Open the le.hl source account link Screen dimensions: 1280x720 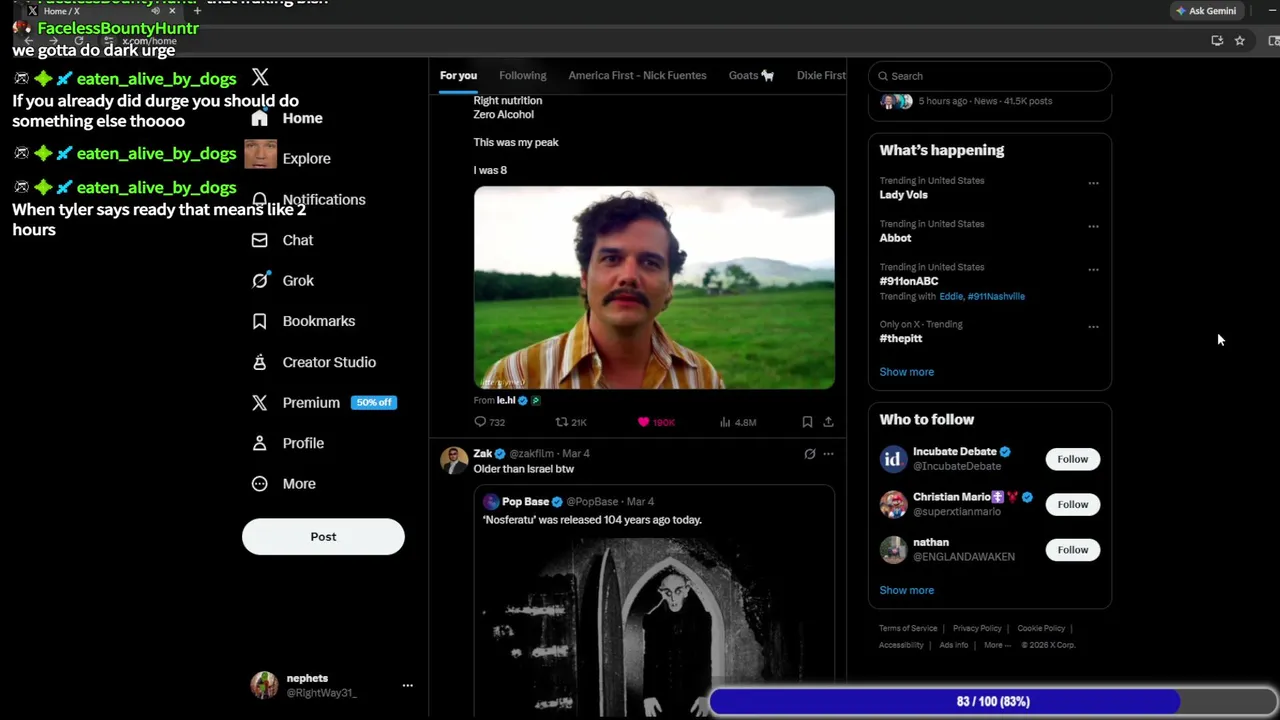coord(505,400)
